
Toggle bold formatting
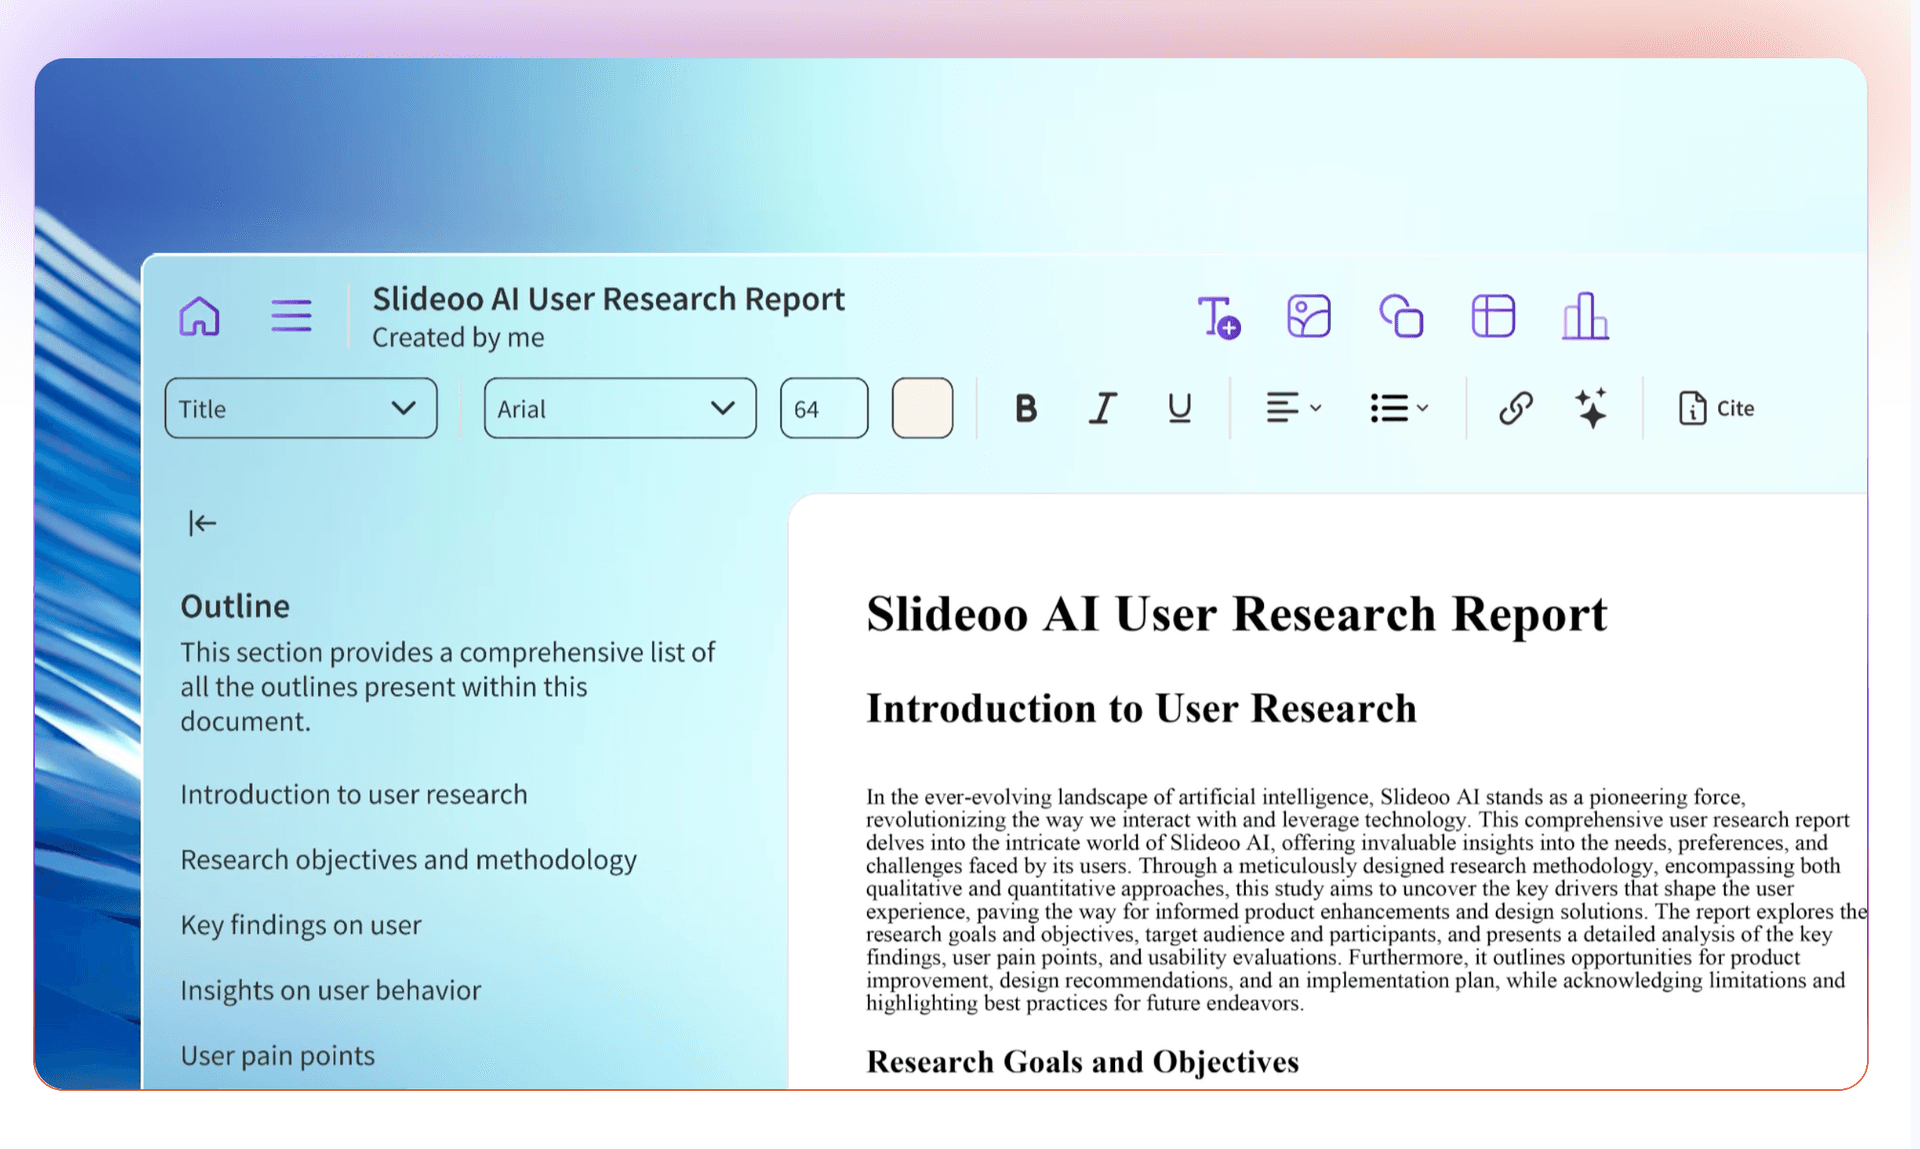click(x=1025, y=408)
